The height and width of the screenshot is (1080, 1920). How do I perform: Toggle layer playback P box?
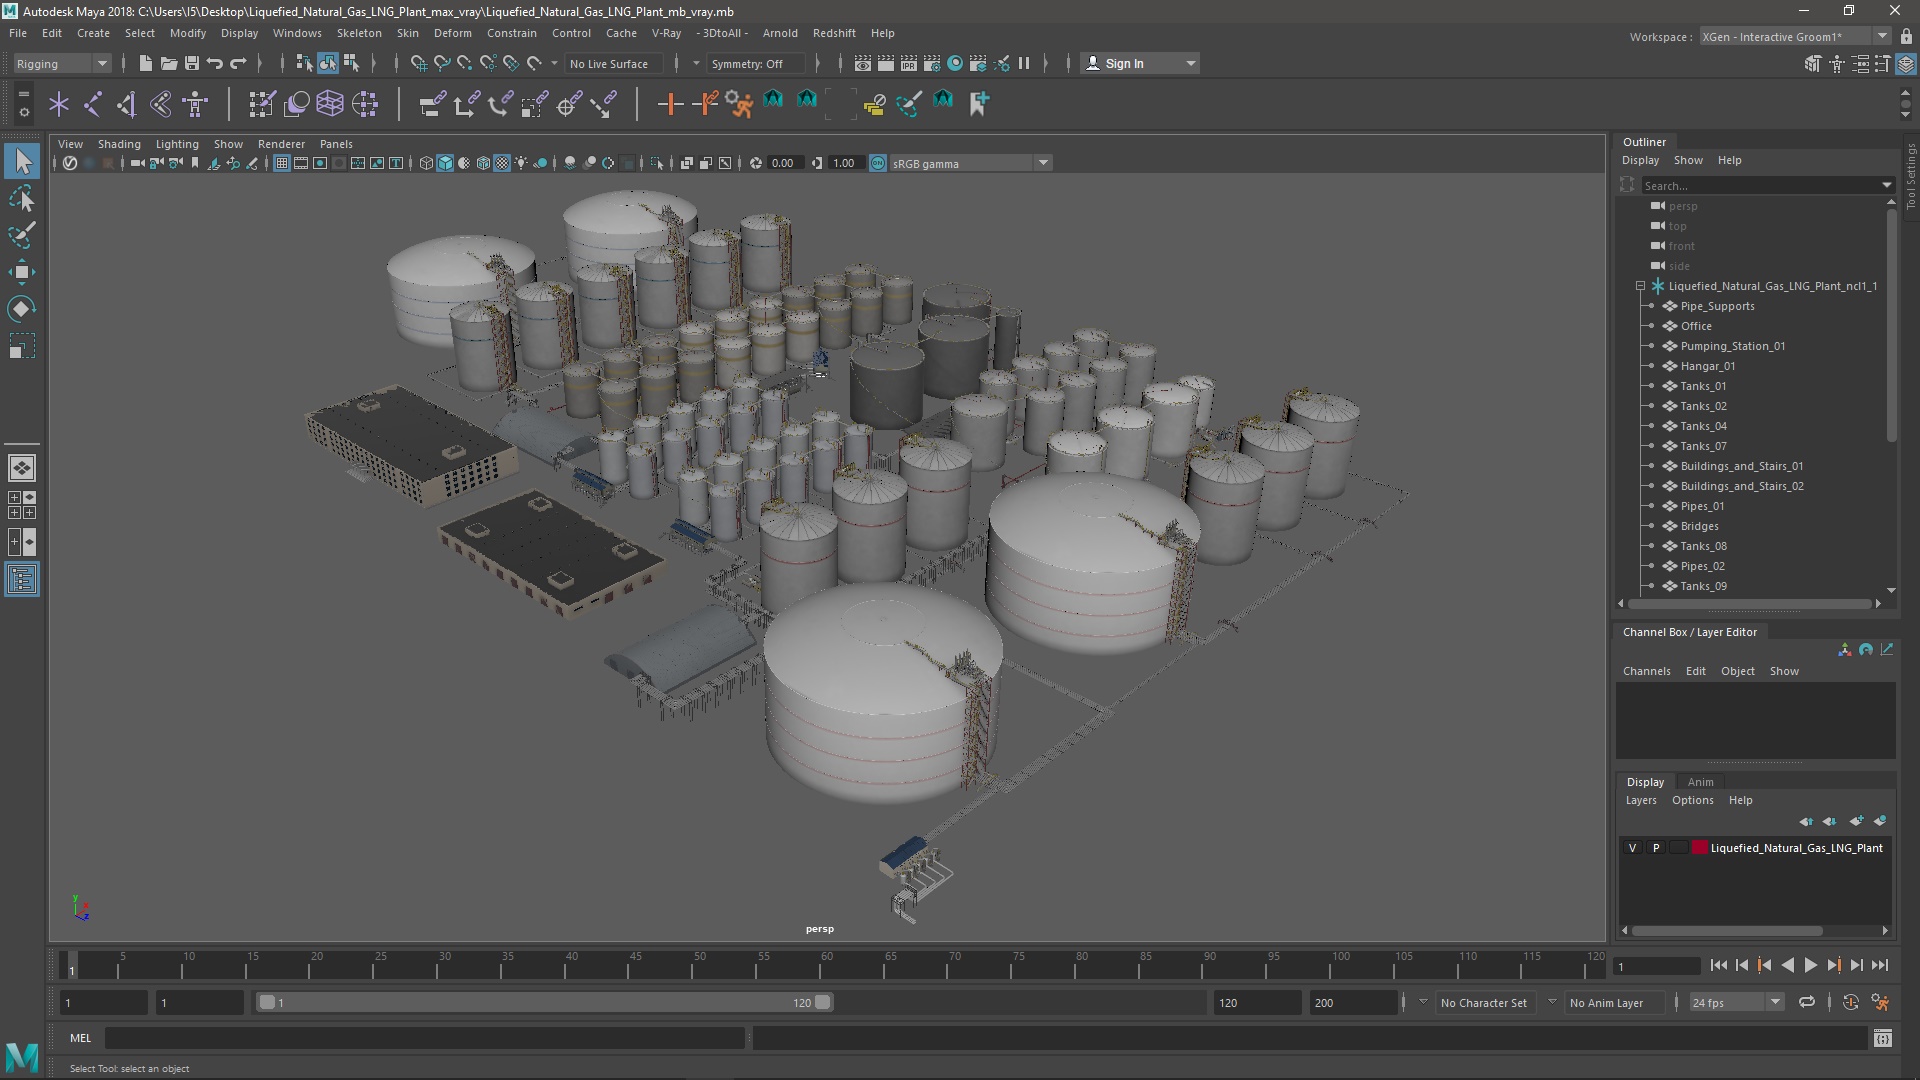pyautogui.click(x=1656, y=848)
